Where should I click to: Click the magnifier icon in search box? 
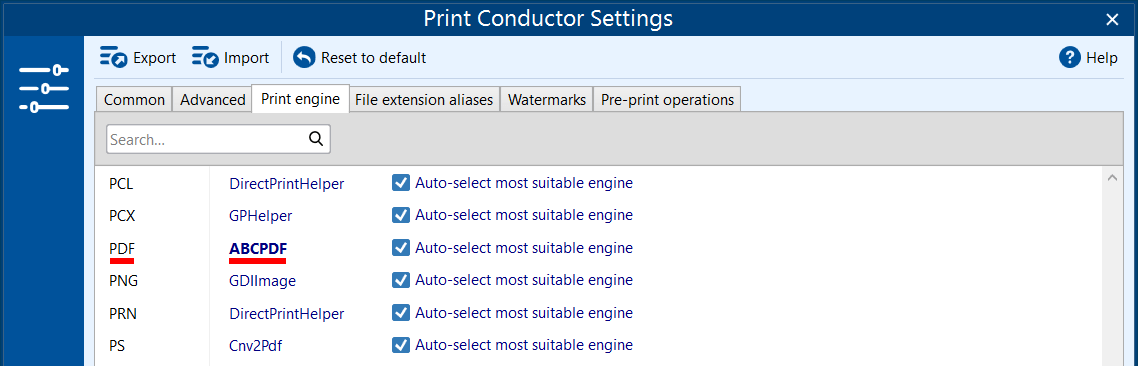[316, 139]
